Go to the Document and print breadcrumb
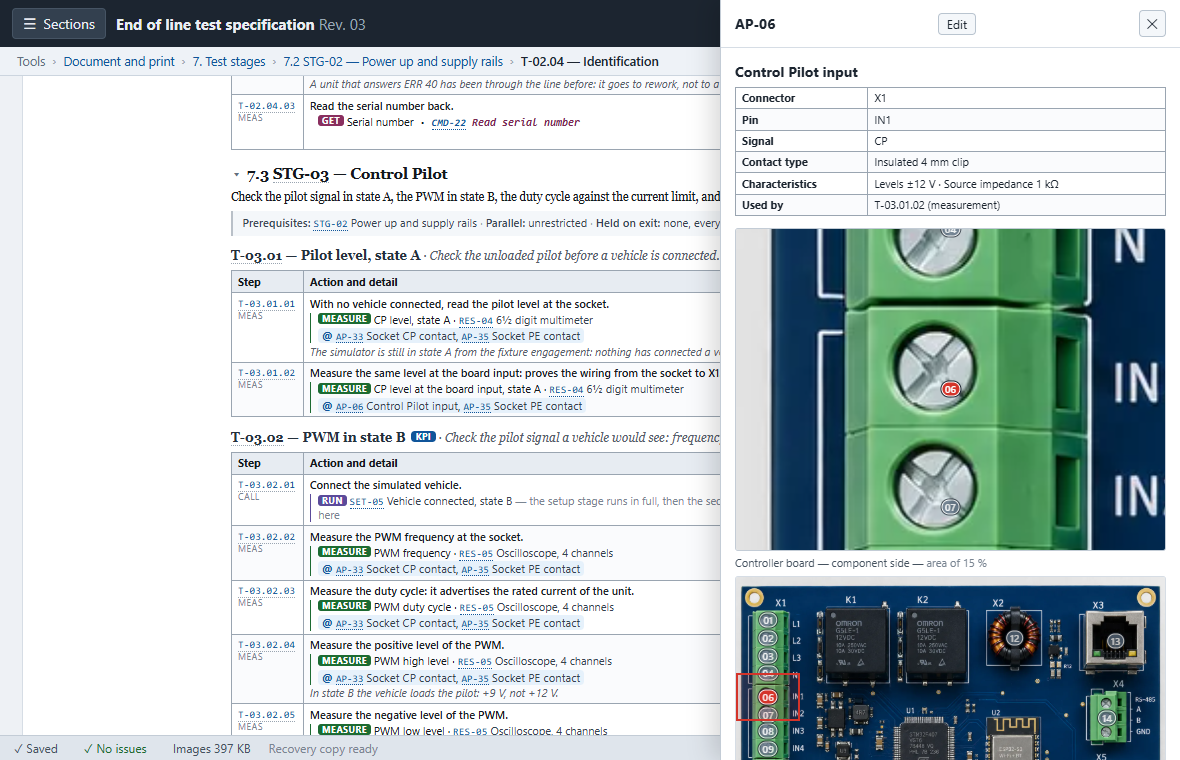 [x=119, y=62]
